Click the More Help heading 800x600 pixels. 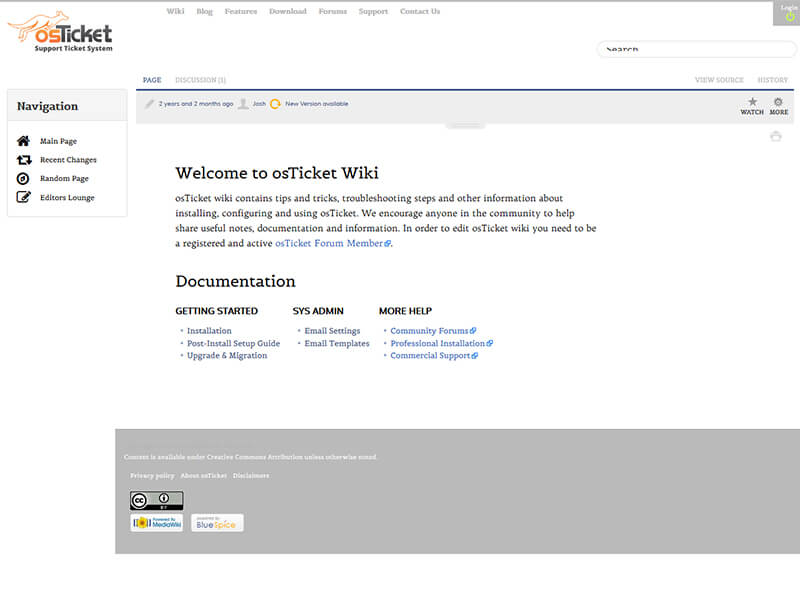tap(406, 311)
